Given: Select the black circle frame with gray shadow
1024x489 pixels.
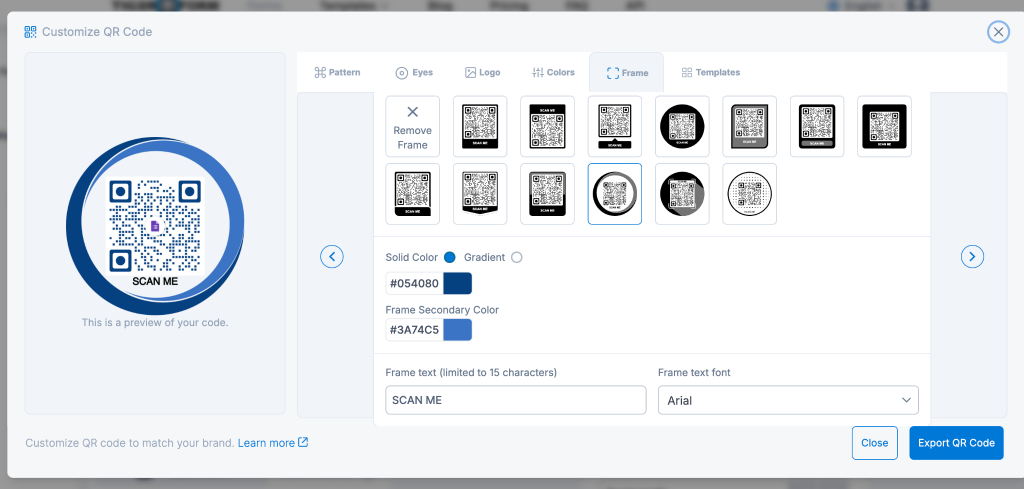Looking at the screenshot, I should point(682,194).
